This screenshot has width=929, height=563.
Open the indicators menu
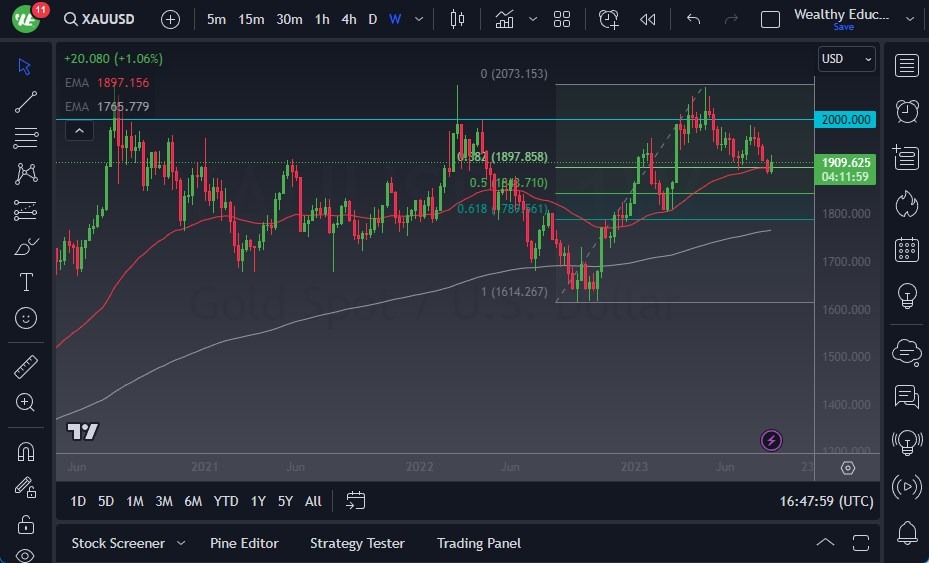click(x=504, y=20)
